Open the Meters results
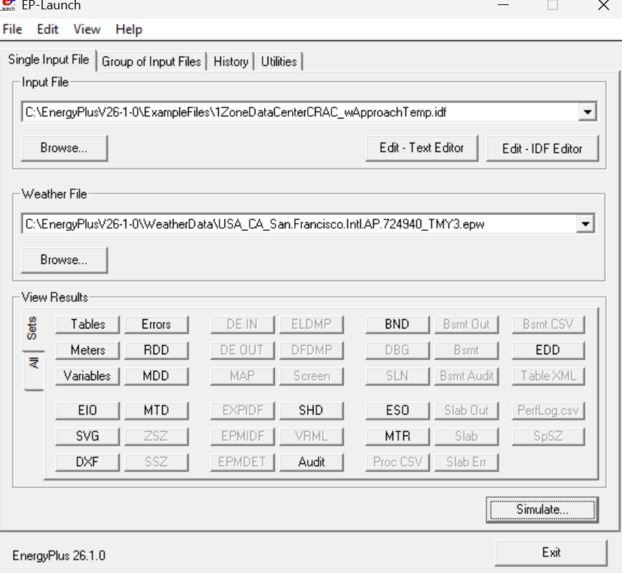The height and width of the screenshot is (573, 622). 88,350
